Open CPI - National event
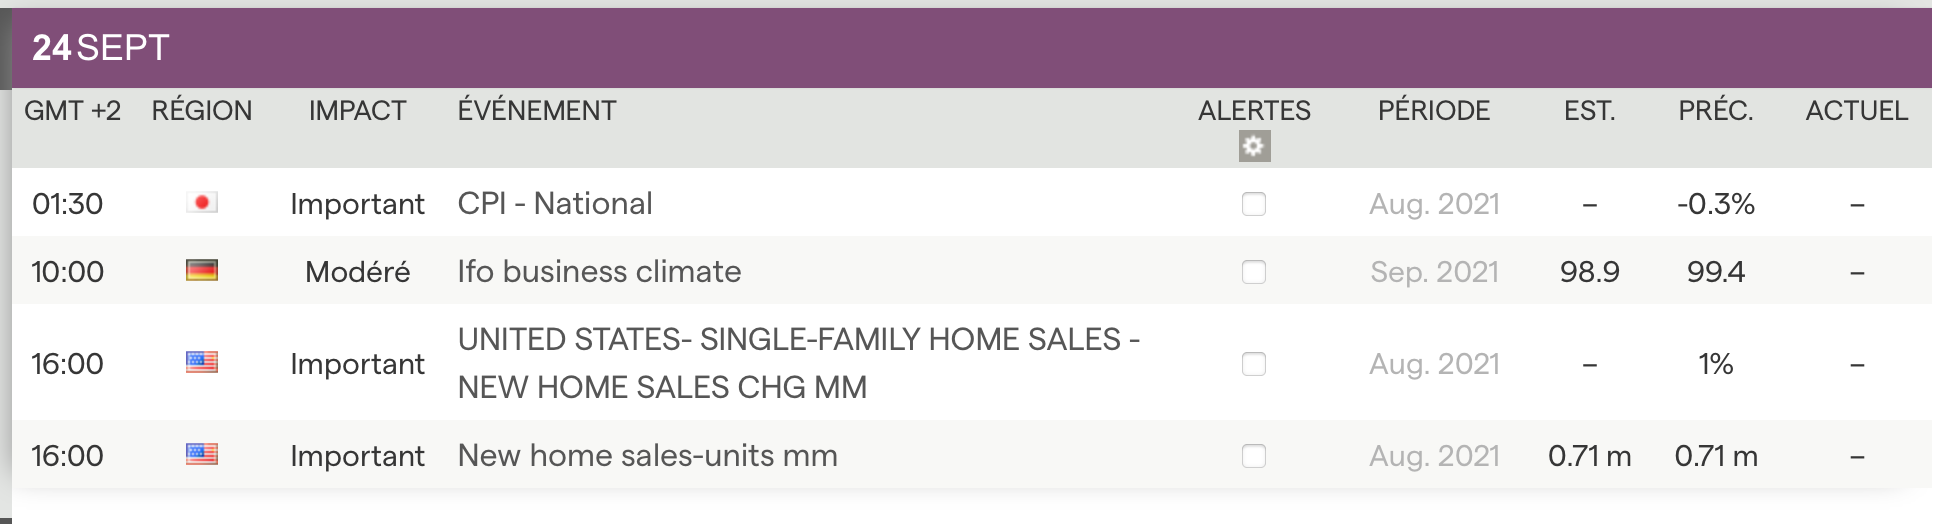The image size is (1942, 524). tap(555, 204)
